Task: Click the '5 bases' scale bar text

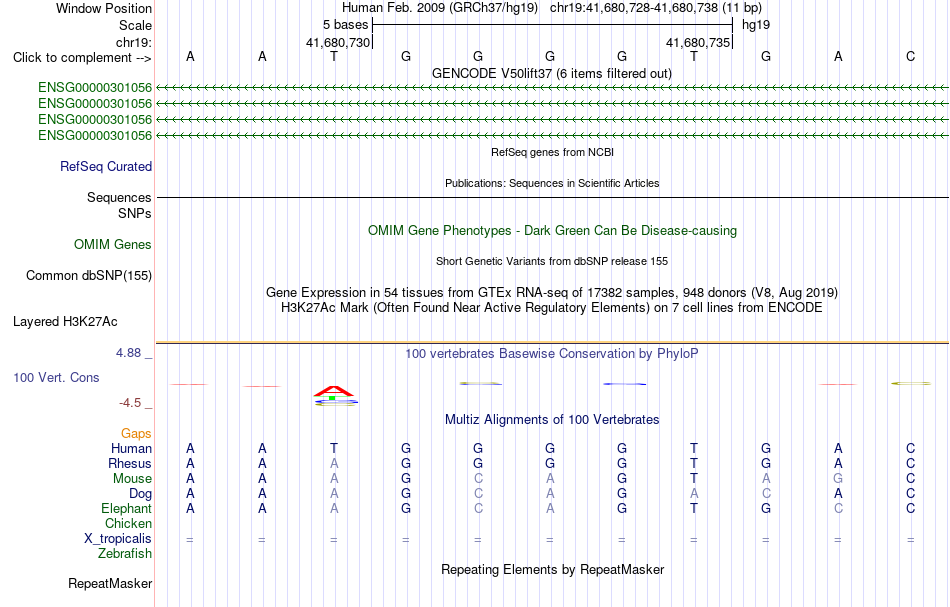Action: [x=345, y=25]
